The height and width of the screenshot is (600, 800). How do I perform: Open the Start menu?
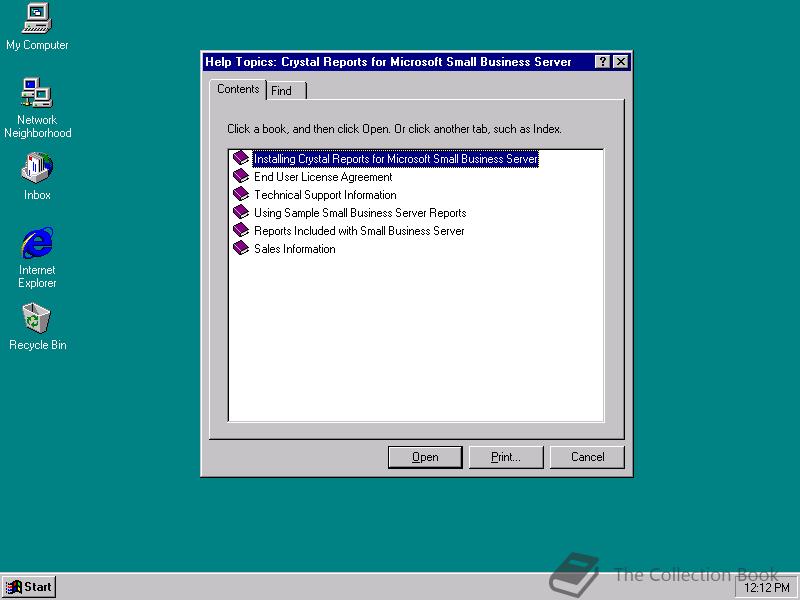point(29,587)
